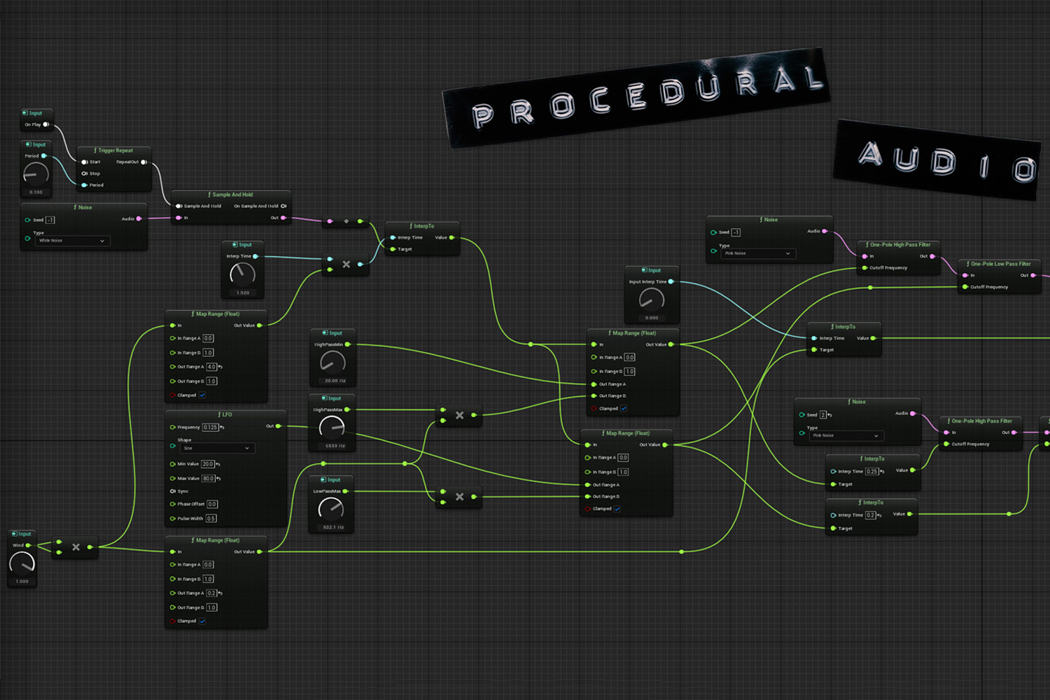
Task: Open the White Noise Type dropdown
Action: point(72,240)
